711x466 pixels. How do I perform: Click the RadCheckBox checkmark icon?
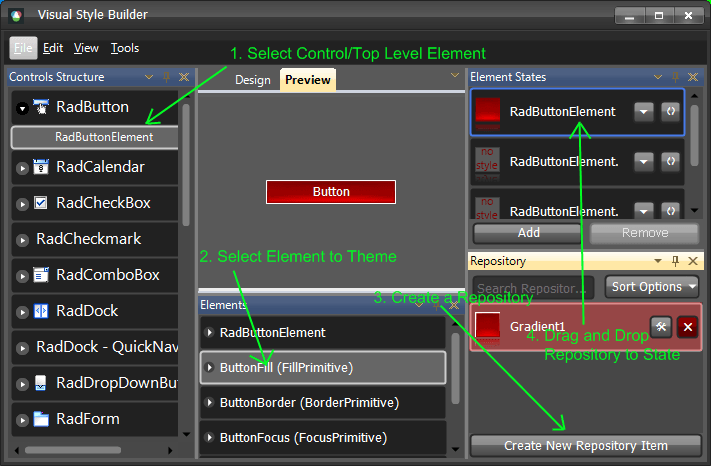pos(41,203)
